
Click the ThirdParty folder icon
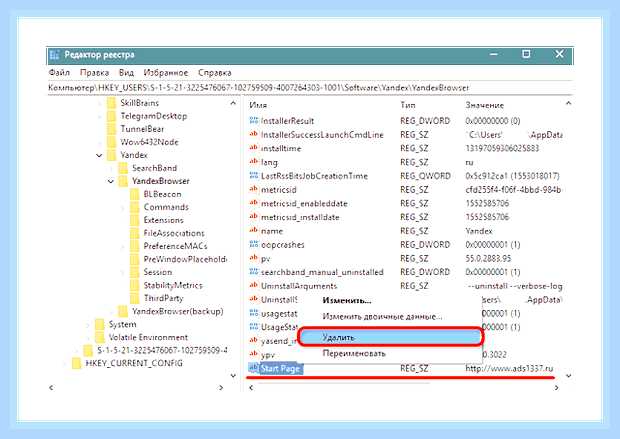[135, 298]
